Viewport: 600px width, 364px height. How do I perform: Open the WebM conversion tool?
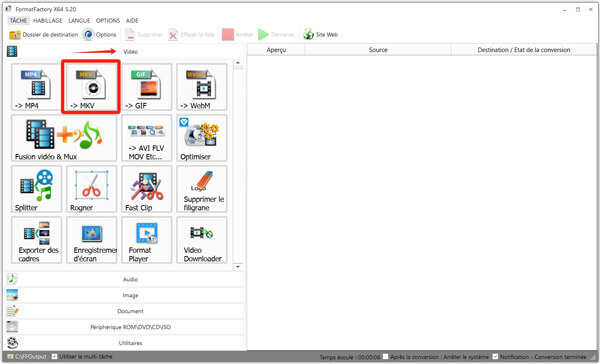(202, 87)
